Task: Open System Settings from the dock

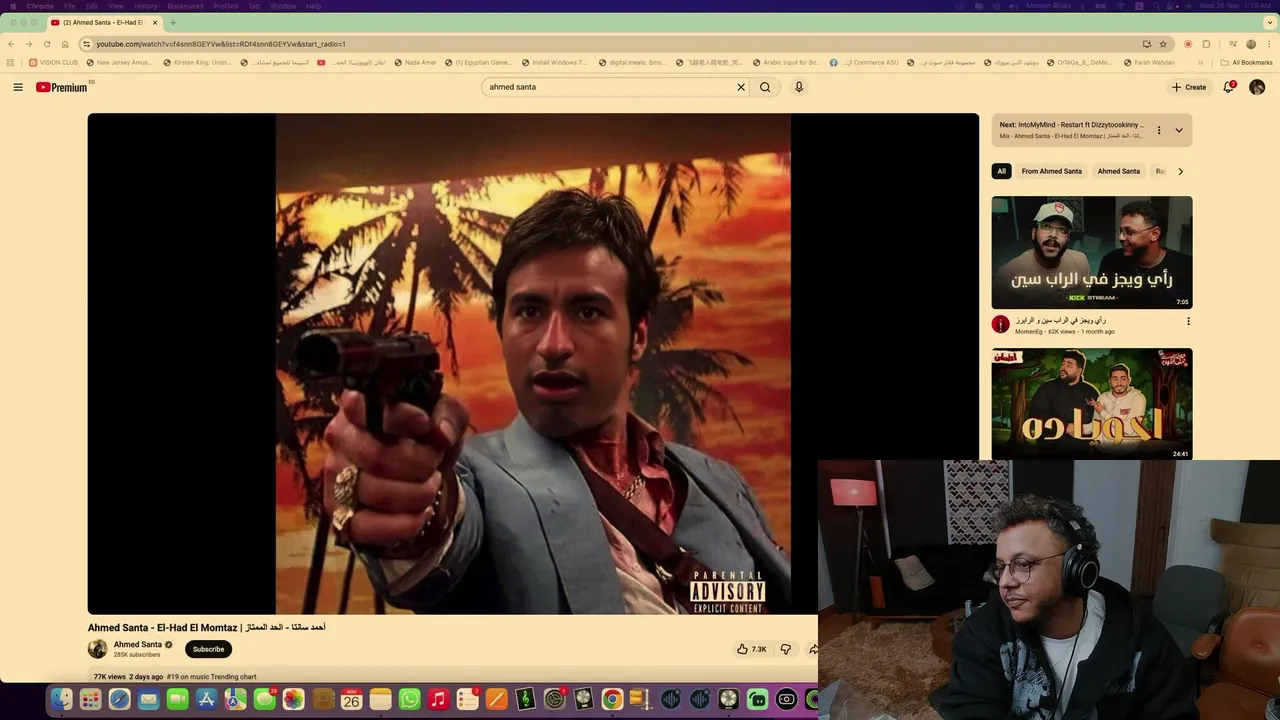Action: tap(555, 700)
